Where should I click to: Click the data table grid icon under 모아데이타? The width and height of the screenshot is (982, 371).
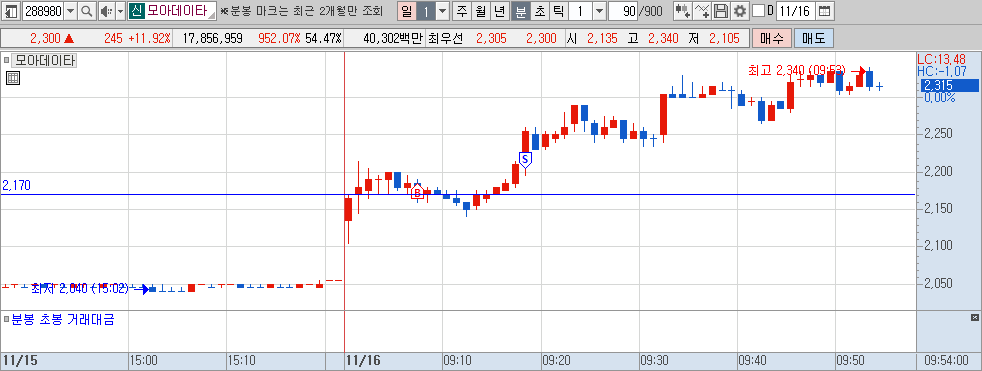13,78
